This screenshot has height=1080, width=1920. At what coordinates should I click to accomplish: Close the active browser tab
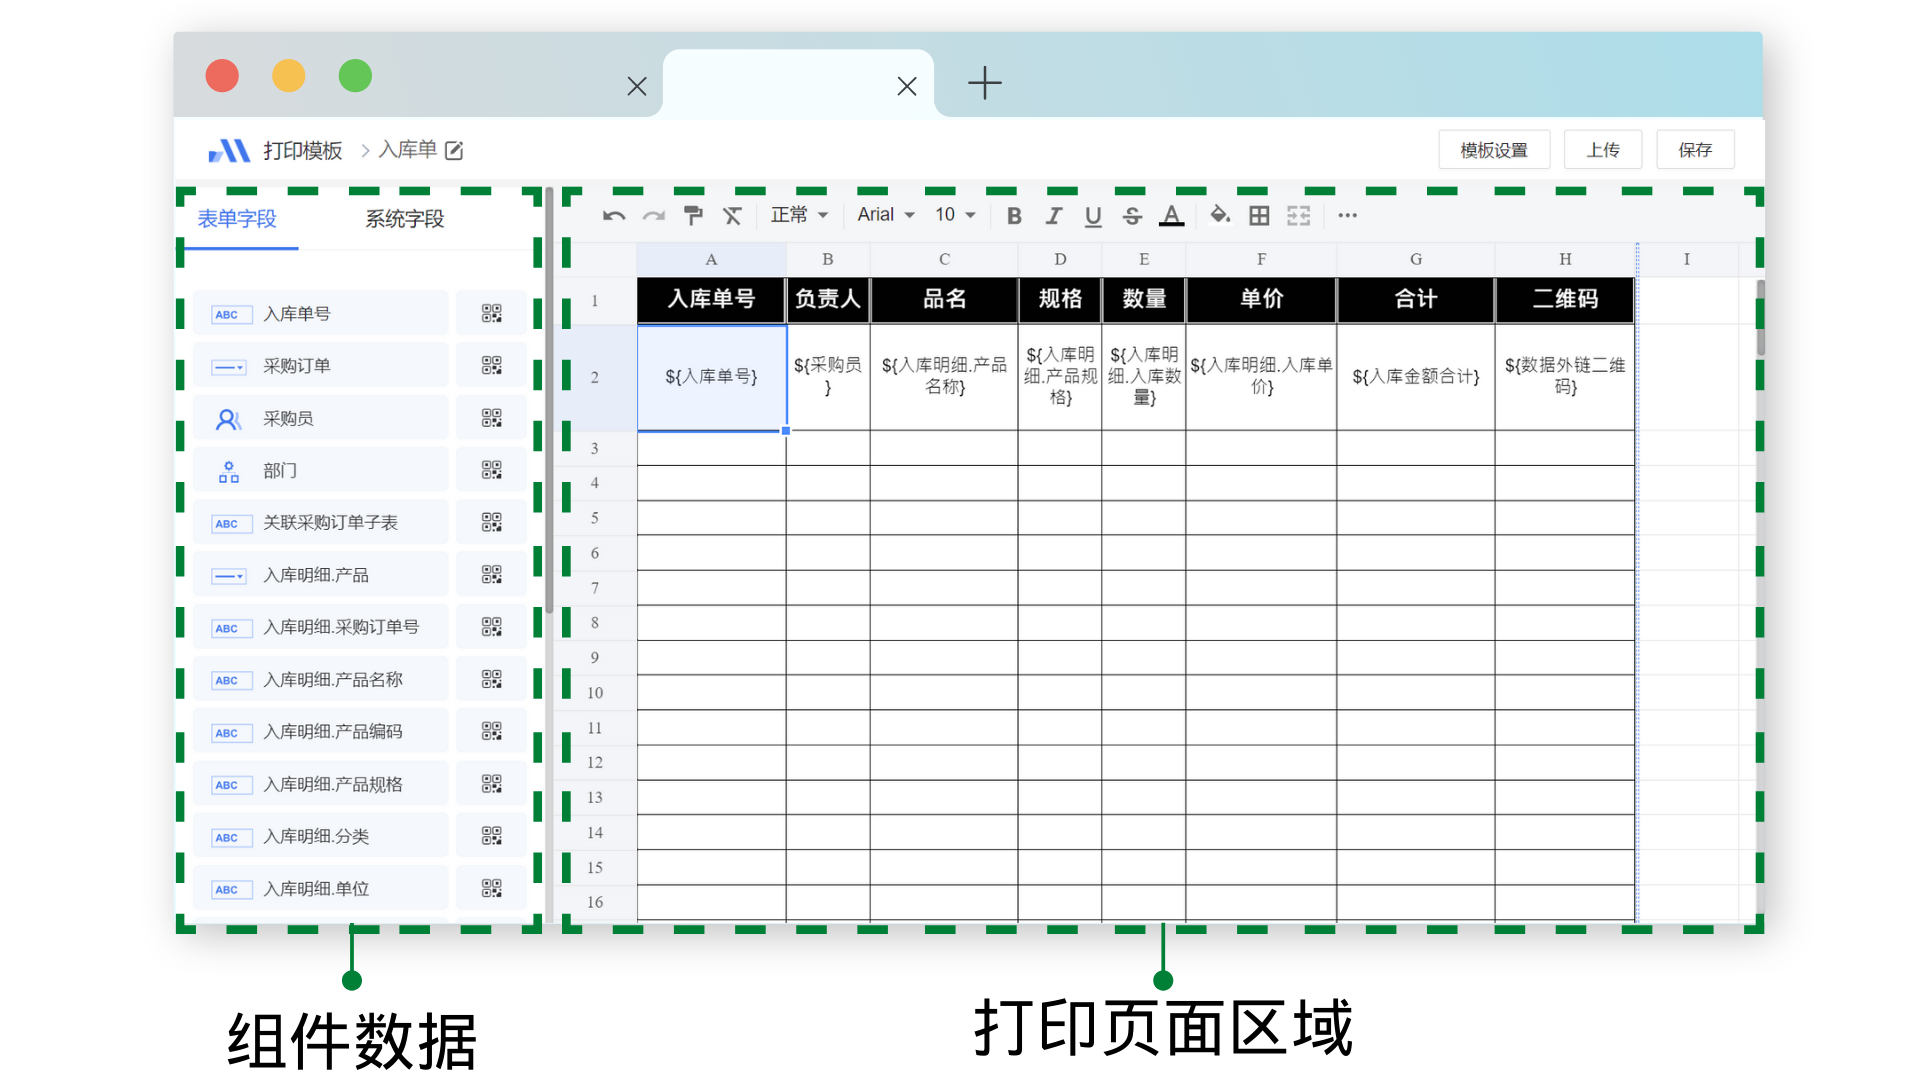point(907,87)
